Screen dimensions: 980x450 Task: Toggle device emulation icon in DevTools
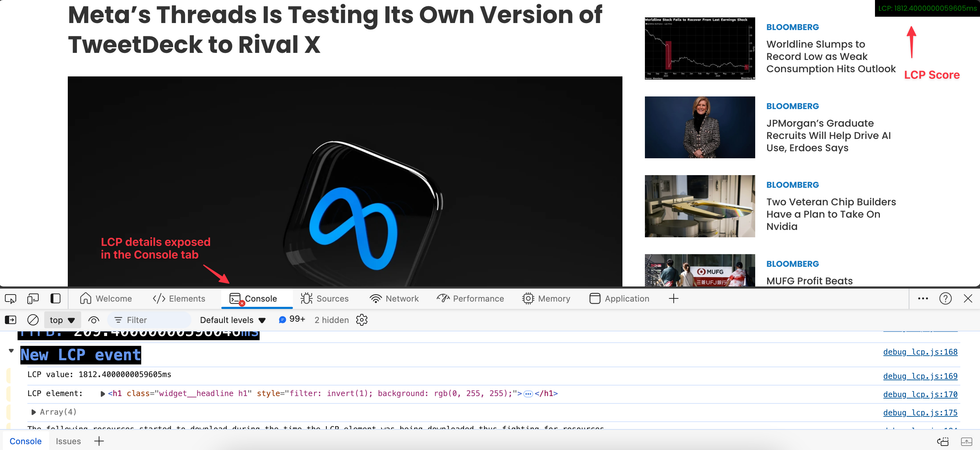tap(33, 299)
